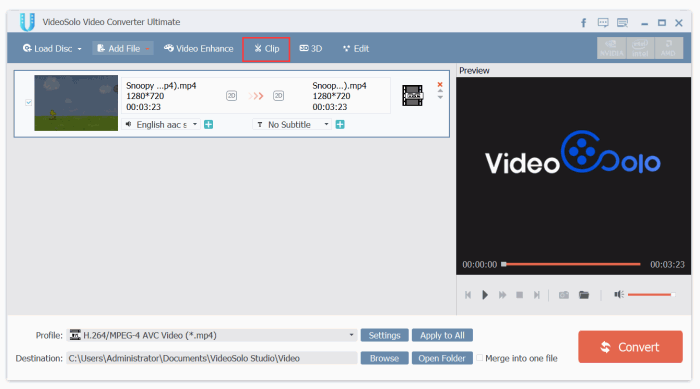Click the Convert button

pyautogui.click(x=630, y=347)
